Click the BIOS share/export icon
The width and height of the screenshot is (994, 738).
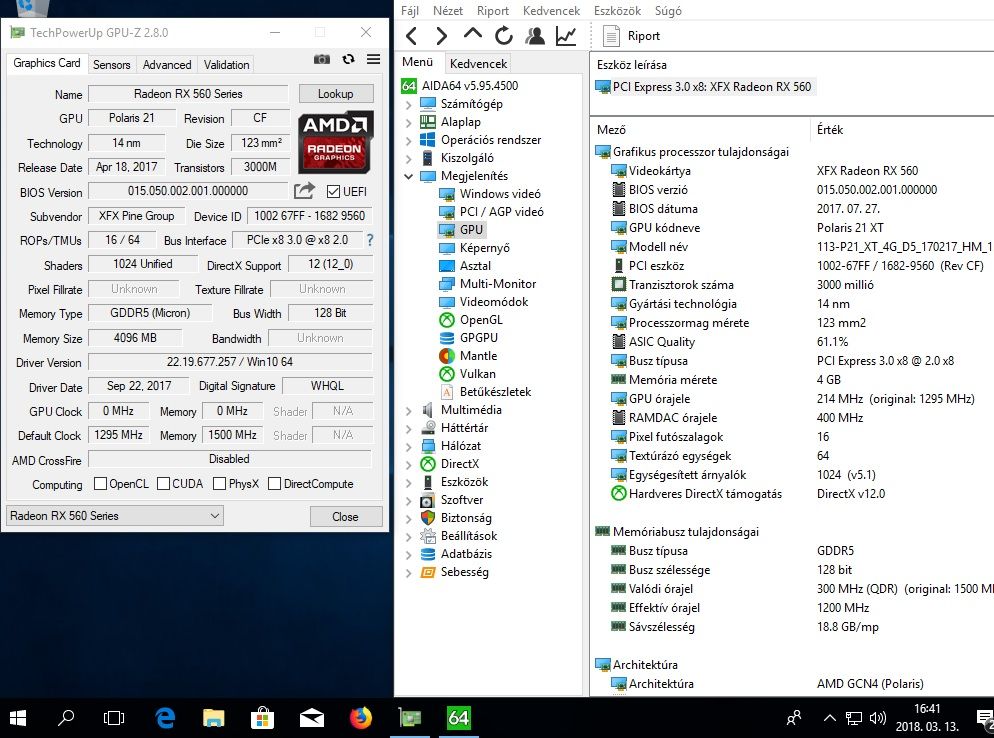click(304, 190)
